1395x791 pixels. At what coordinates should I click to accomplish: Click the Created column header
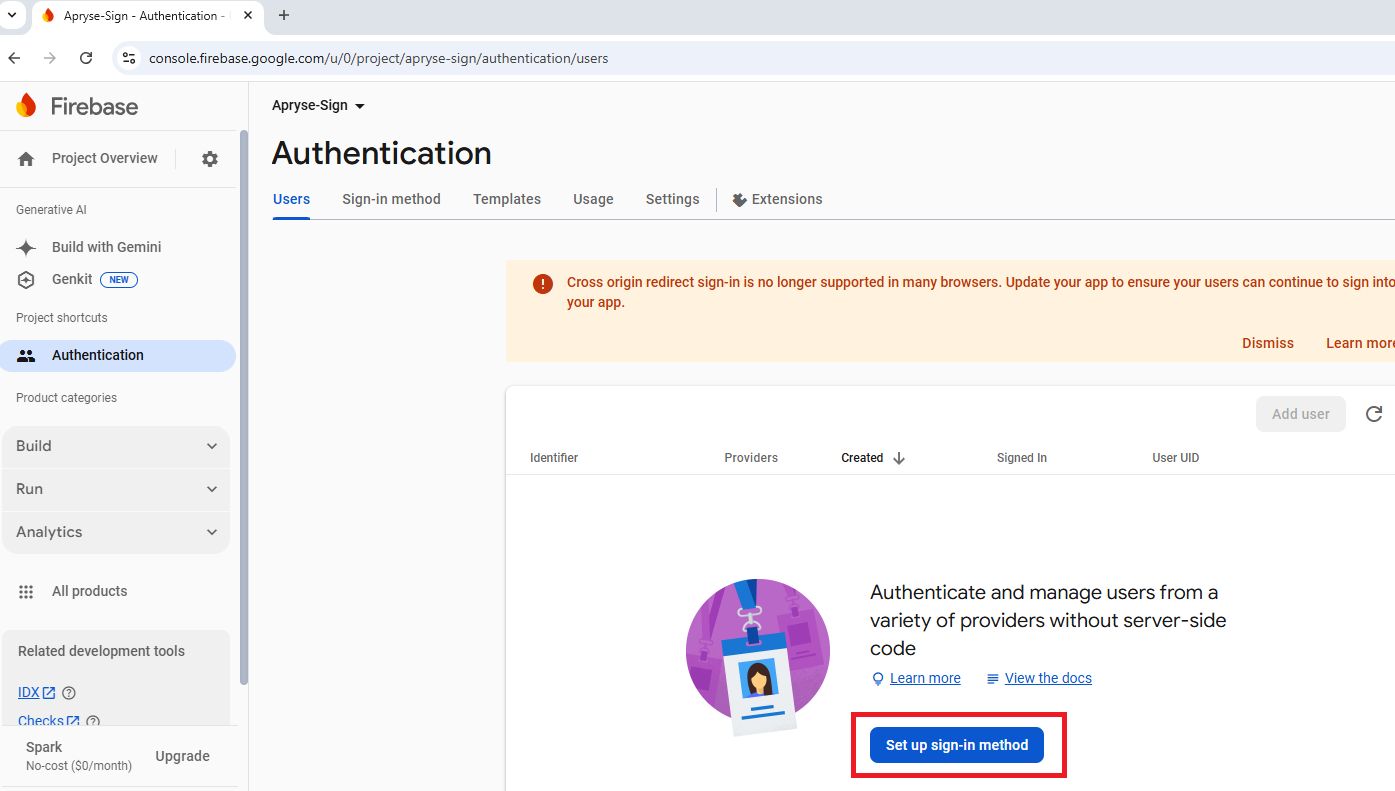862,458
